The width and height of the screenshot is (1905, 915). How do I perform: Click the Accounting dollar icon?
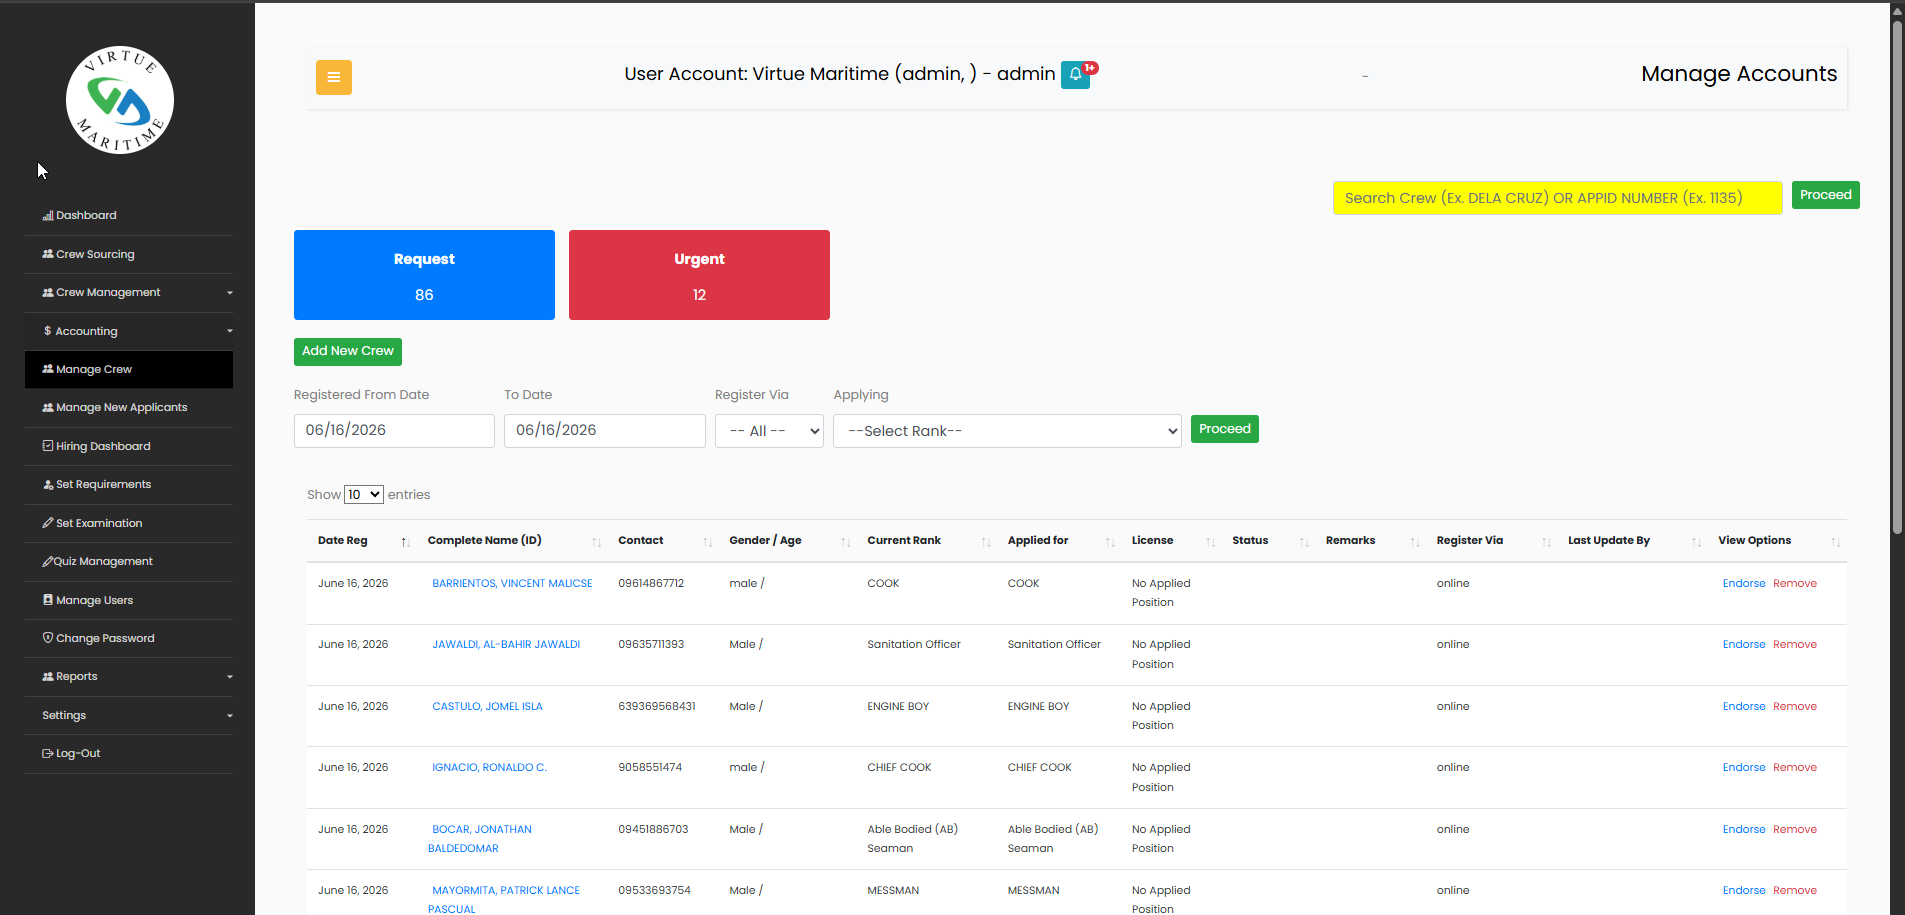pos(47,331)
